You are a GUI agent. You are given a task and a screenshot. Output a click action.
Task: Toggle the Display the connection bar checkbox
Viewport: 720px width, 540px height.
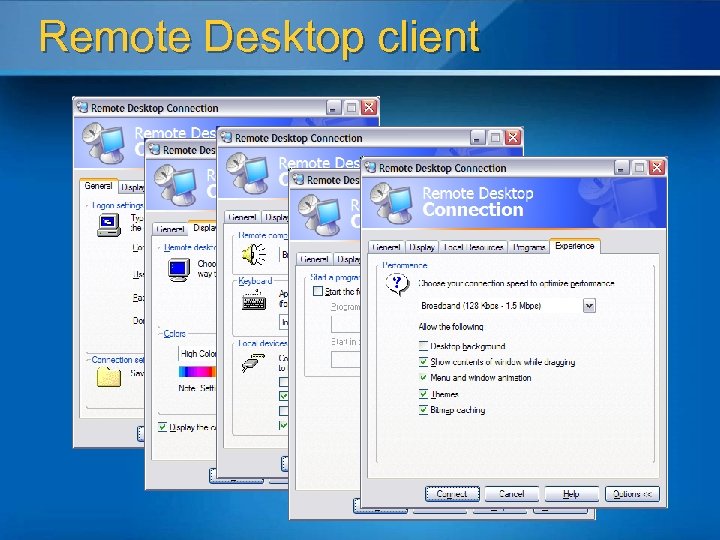162,427
